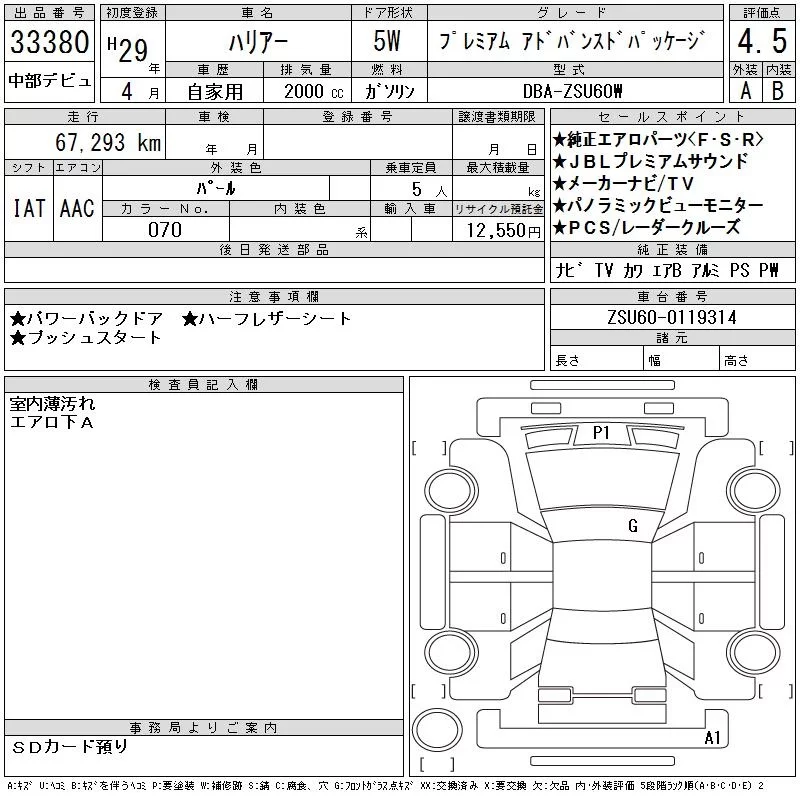Click the fuel type ガソリン
The width and height of the screenshot is (800, 800).
[x=390, y=91]
